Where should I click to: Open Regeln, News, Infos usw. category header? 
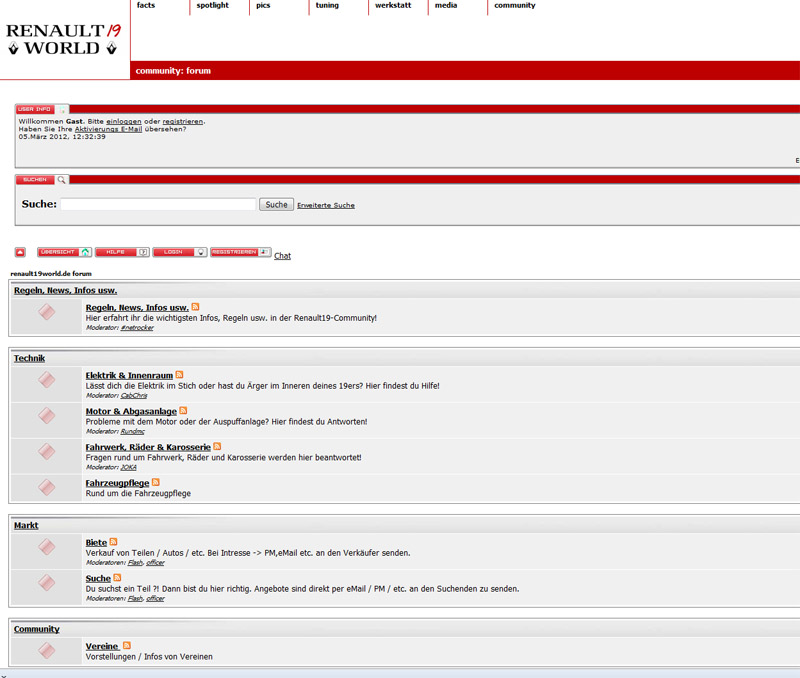[x=65, y=290]
